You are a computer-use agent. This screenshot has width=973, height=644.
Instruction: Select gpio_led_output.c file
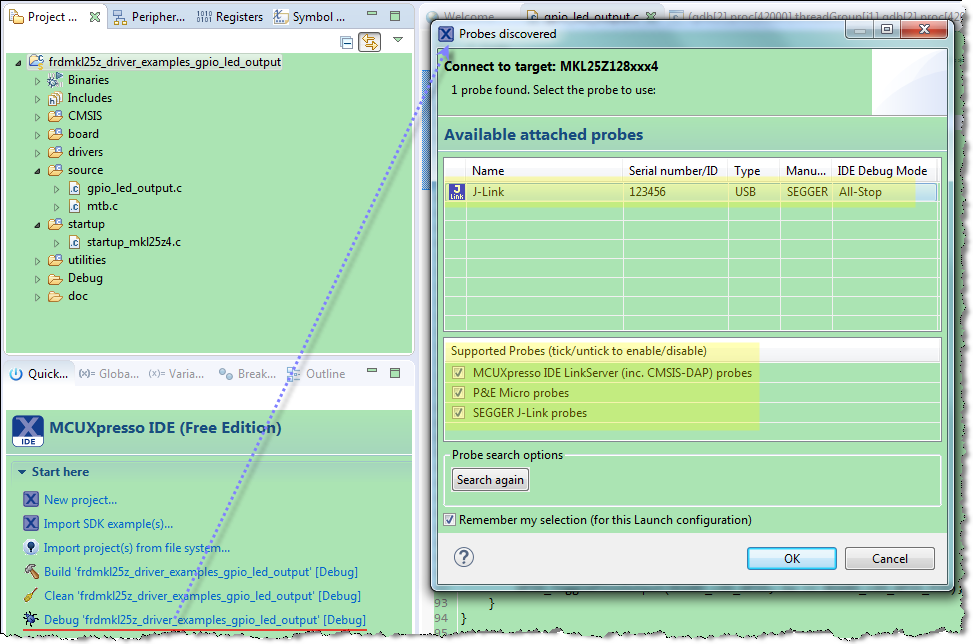(134, 188)
